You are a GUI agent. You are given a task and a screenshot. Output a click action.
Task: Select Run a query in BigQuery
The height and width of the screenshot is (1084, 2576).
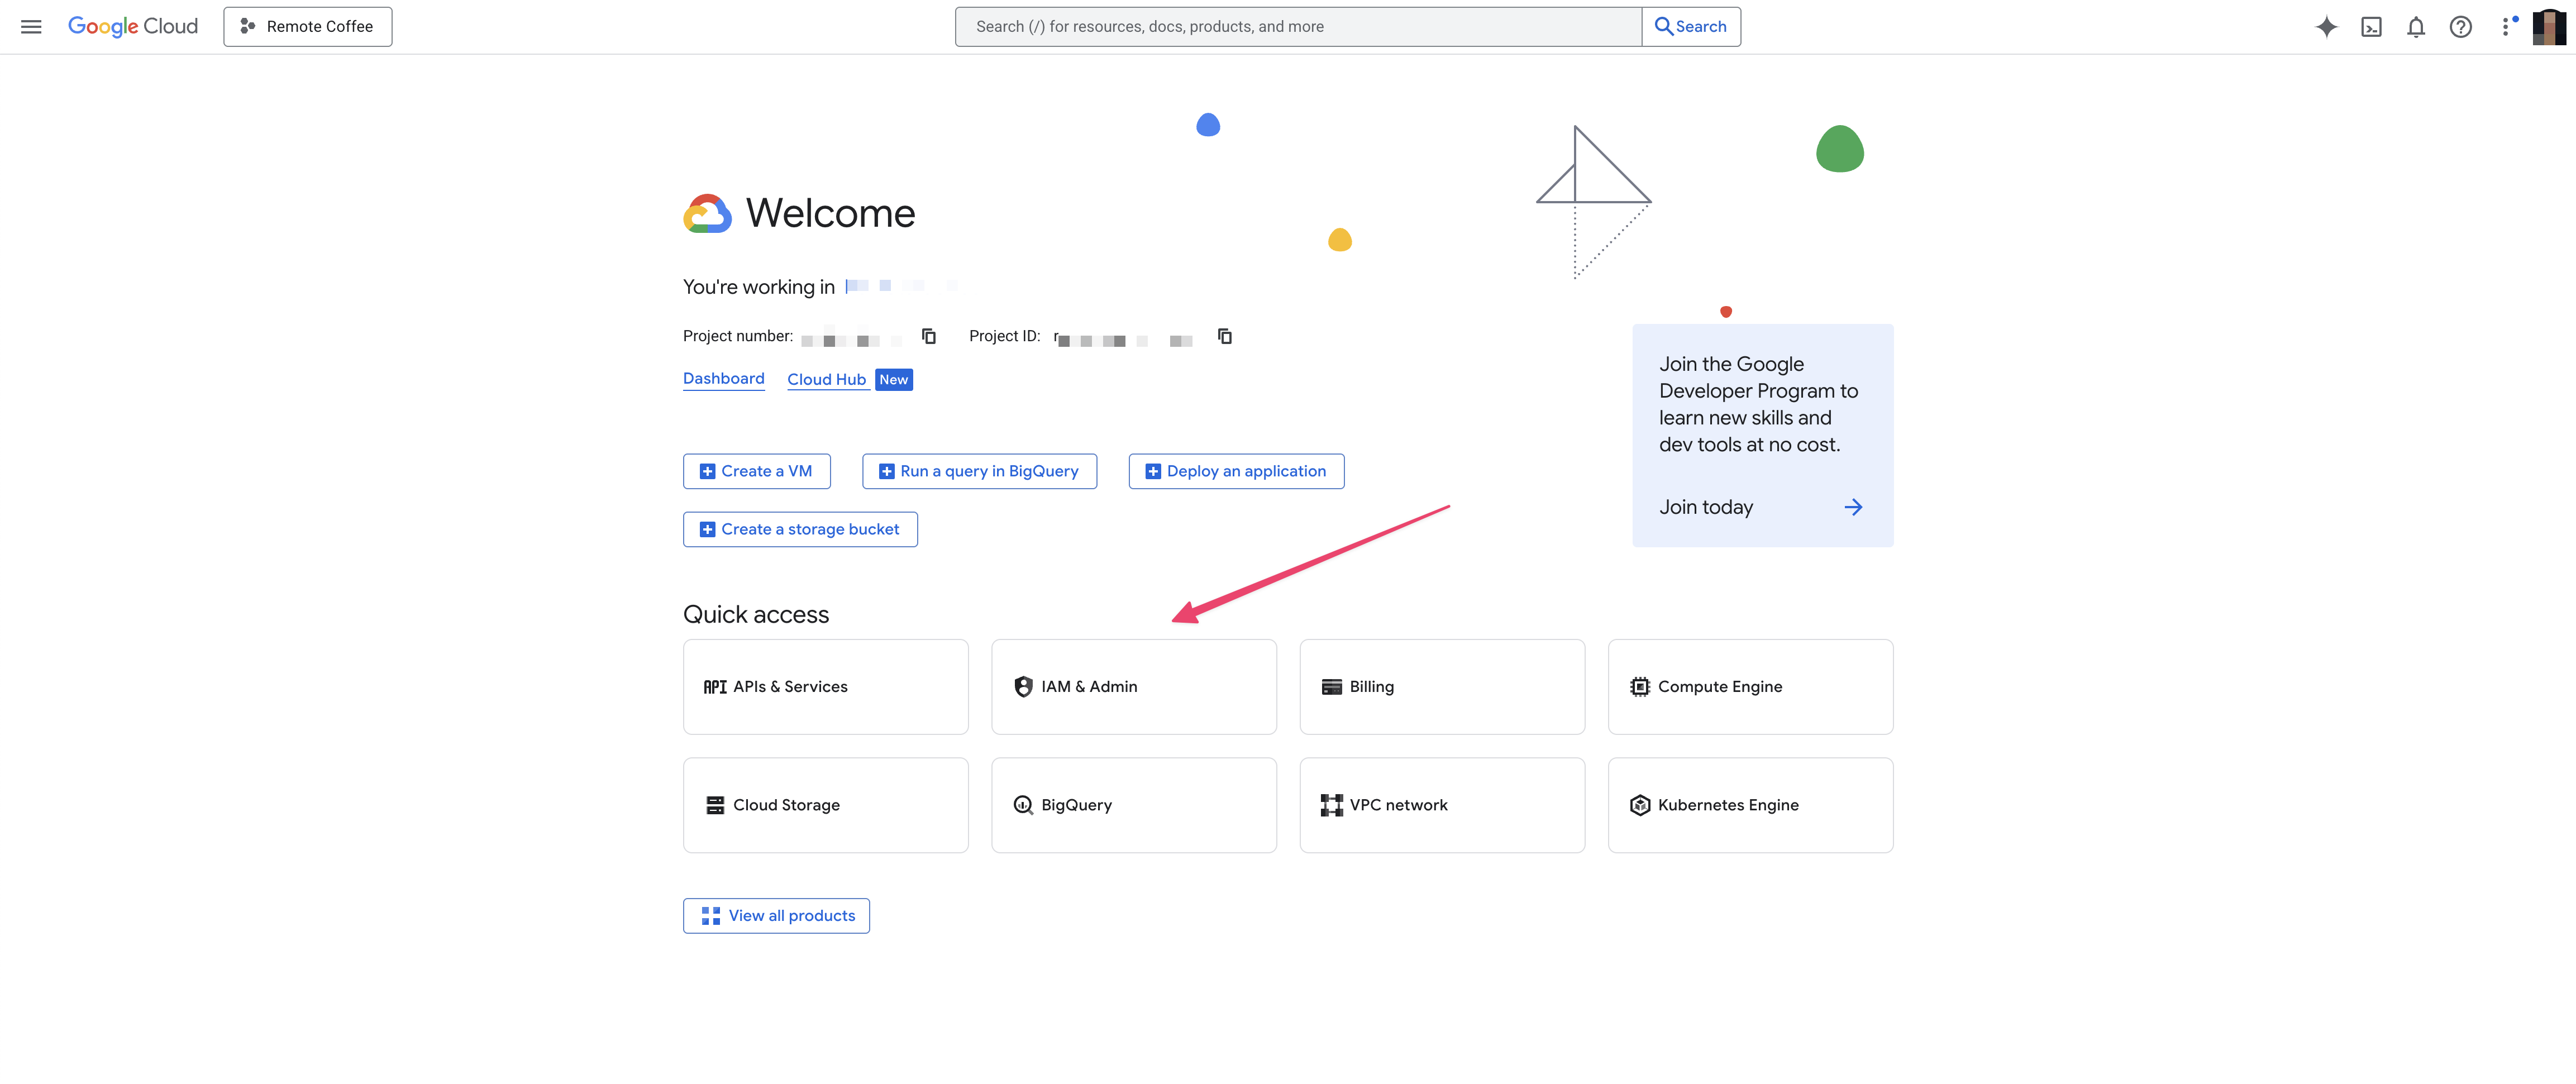pyautogui.click(x=979, y=471)
